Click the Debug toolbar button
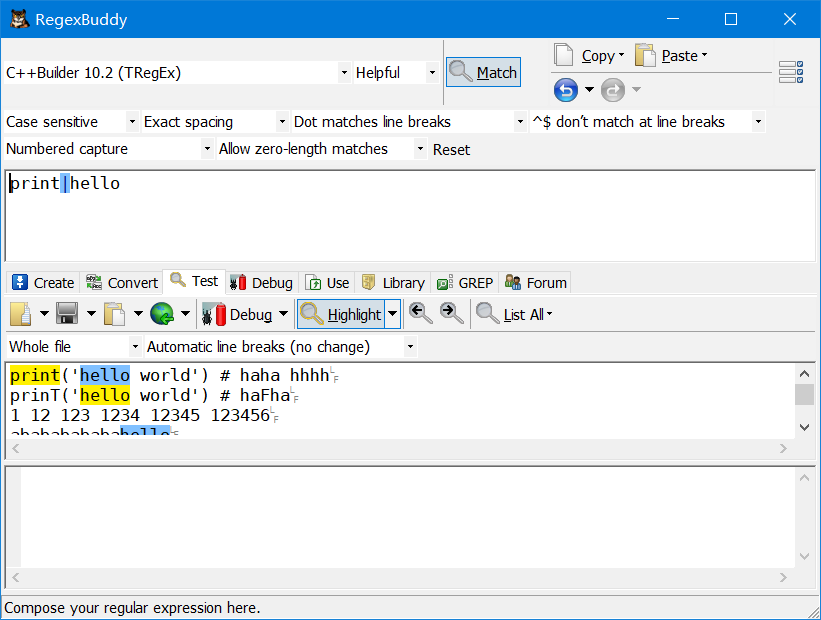Viewport: 821px width, 620px height. (237, 314)
